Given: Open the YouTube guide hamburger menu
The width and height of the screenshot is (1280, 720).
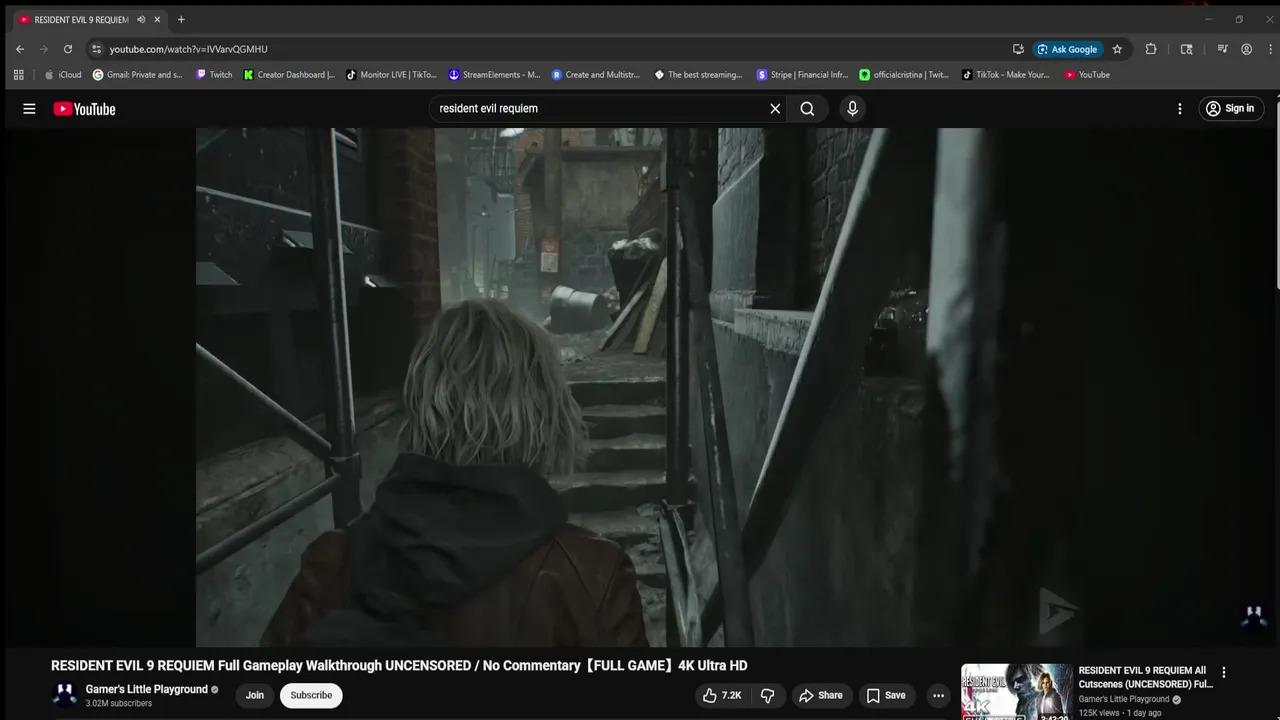Looking at the screenshot, I should point(29,109).
